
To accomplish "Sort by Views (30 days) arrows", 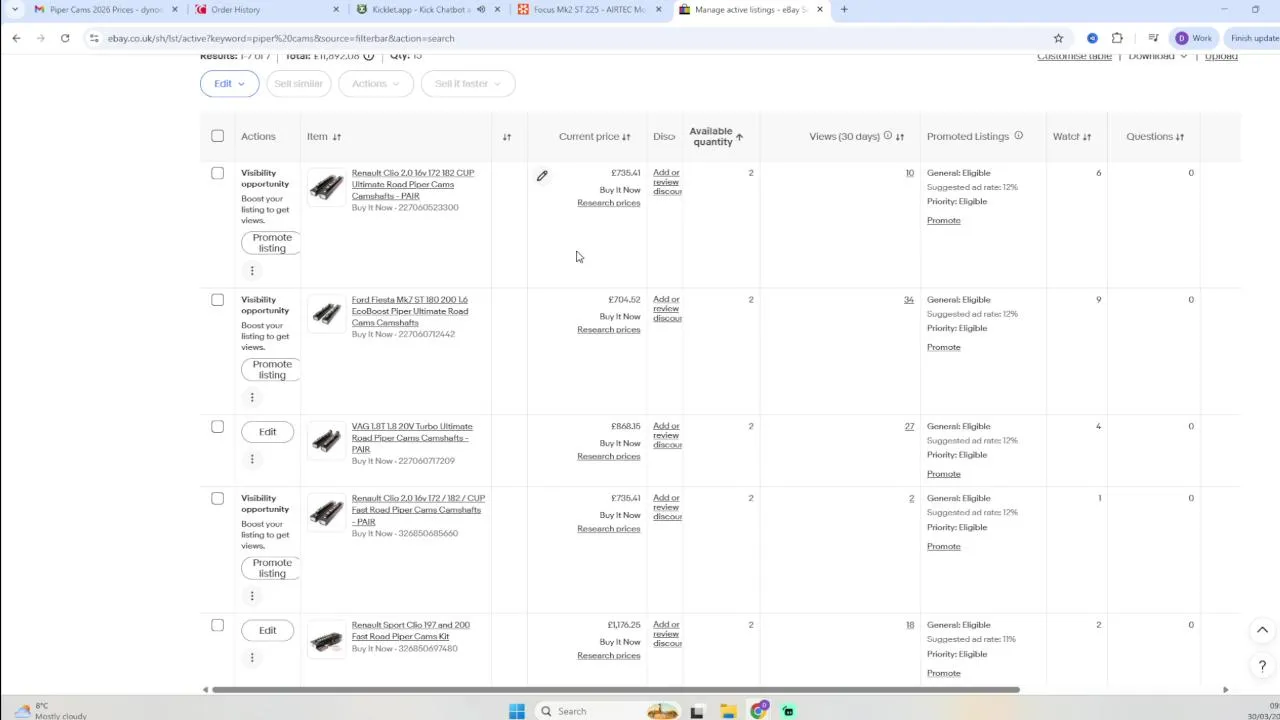I will (x=900, y=137).
